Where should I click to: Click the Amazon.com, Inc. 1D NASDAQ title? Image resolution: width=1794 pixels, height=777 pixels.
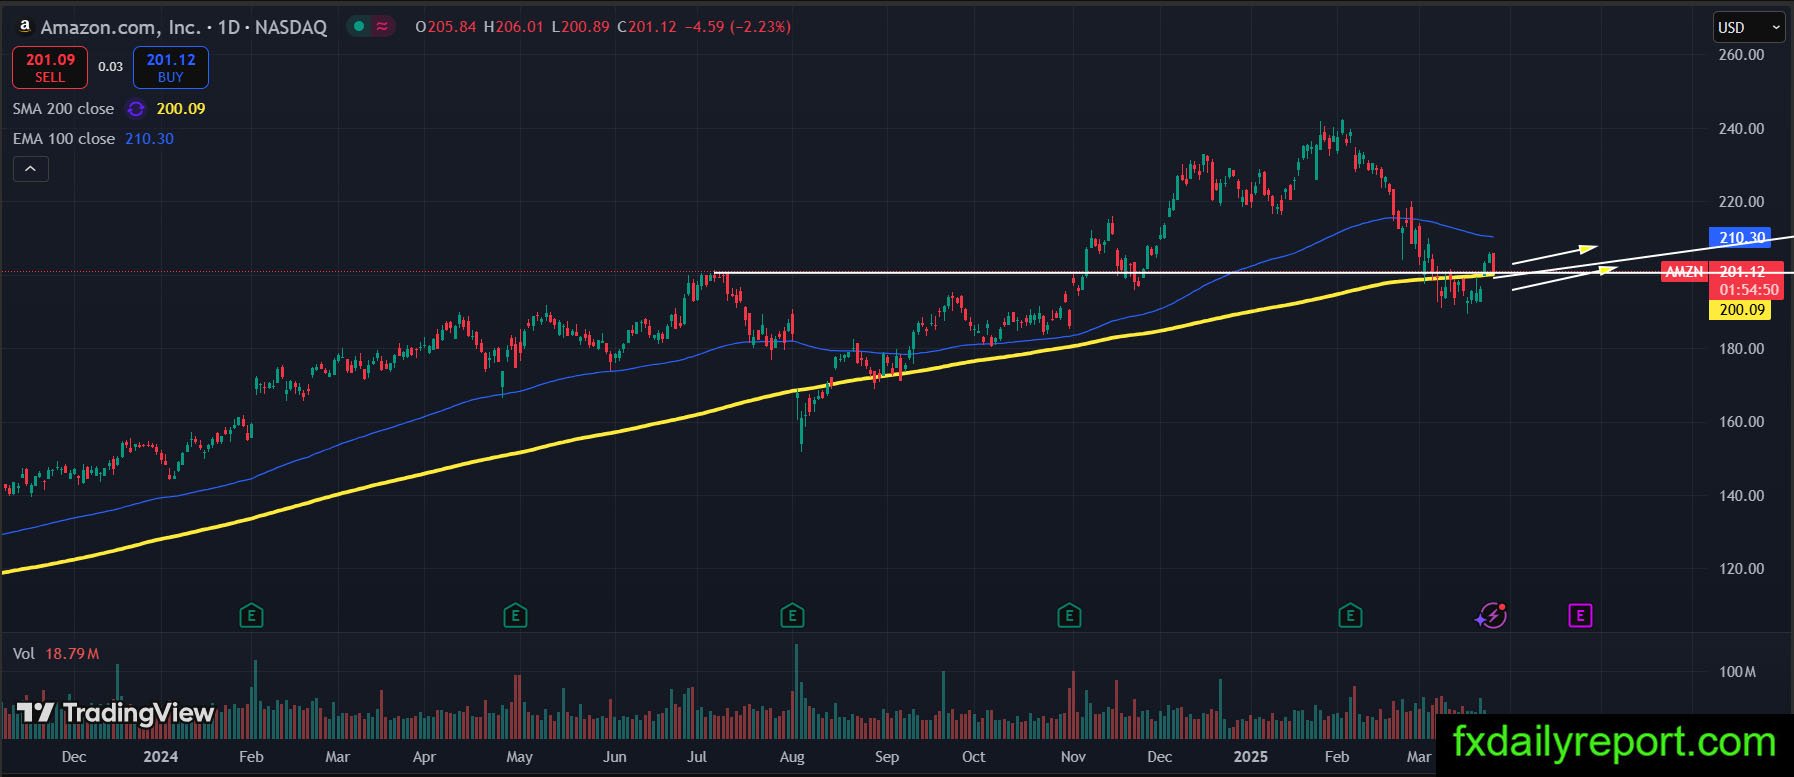[x=184, y=27]
